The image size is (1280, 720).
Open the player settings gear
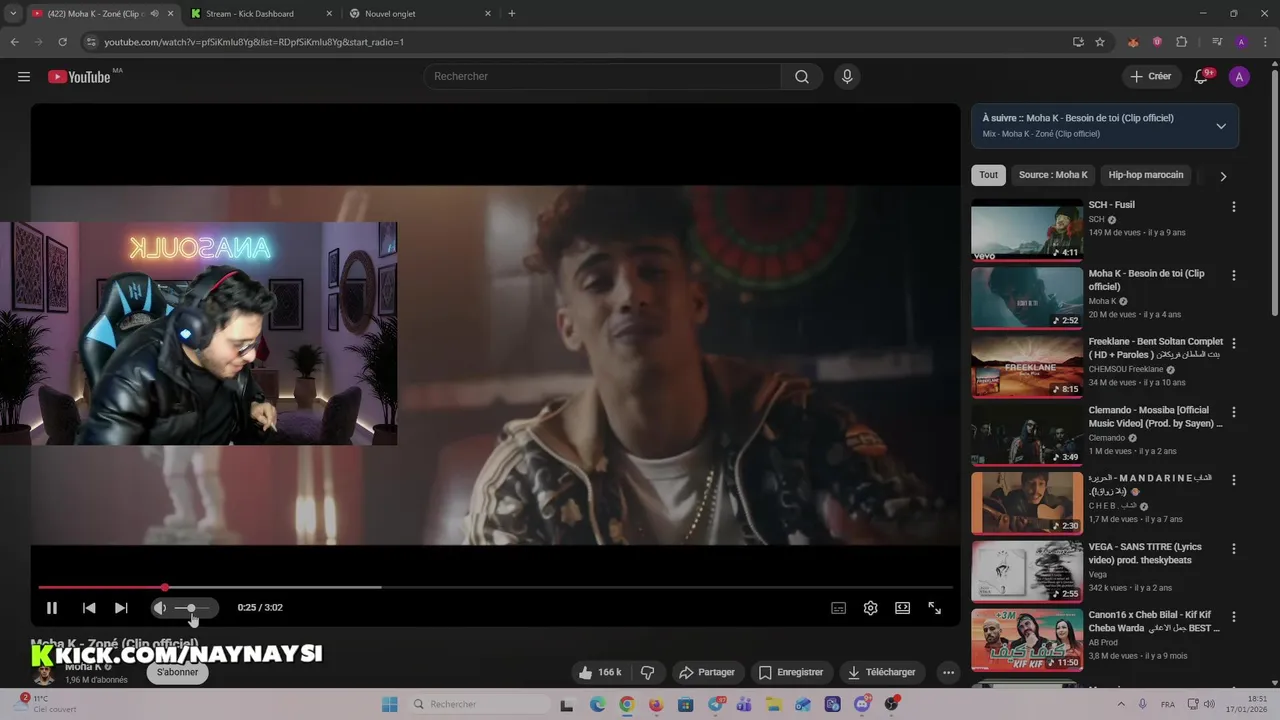870,608
